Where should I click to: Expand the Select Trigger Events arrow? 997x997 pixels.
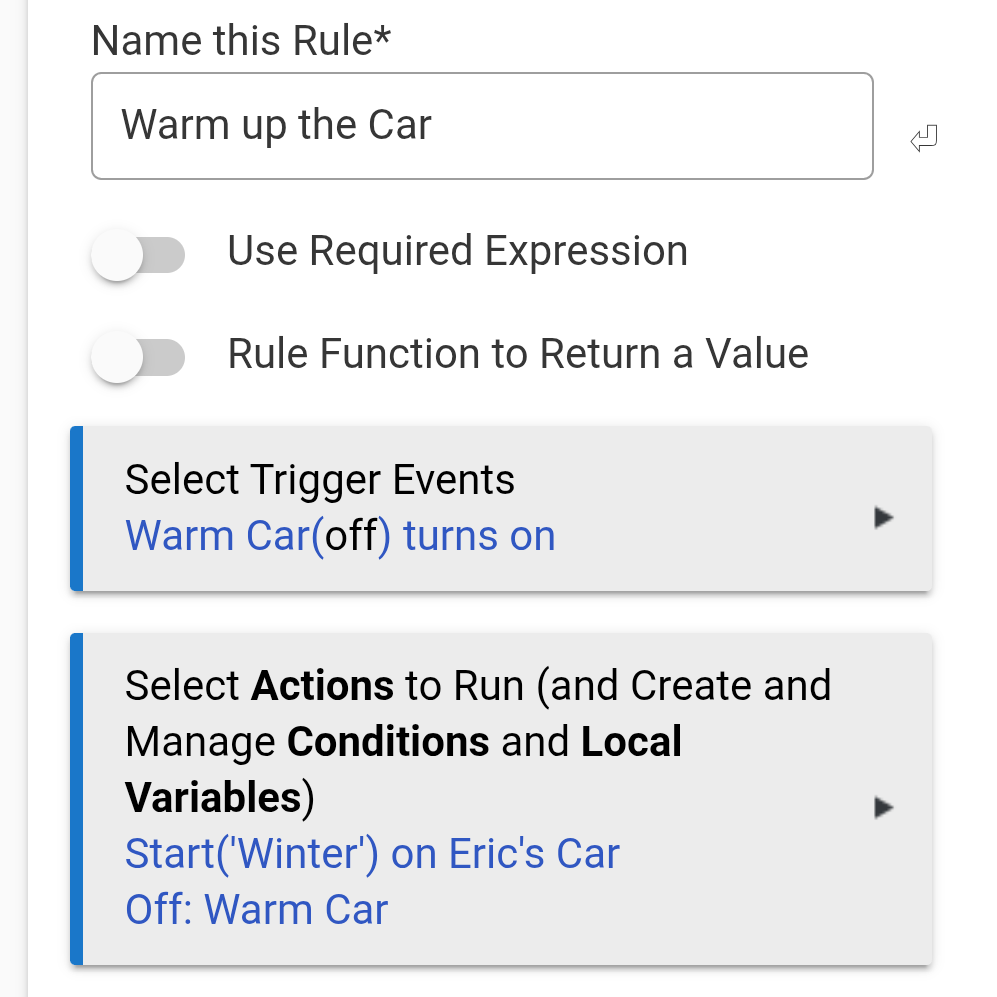[883, 518]
